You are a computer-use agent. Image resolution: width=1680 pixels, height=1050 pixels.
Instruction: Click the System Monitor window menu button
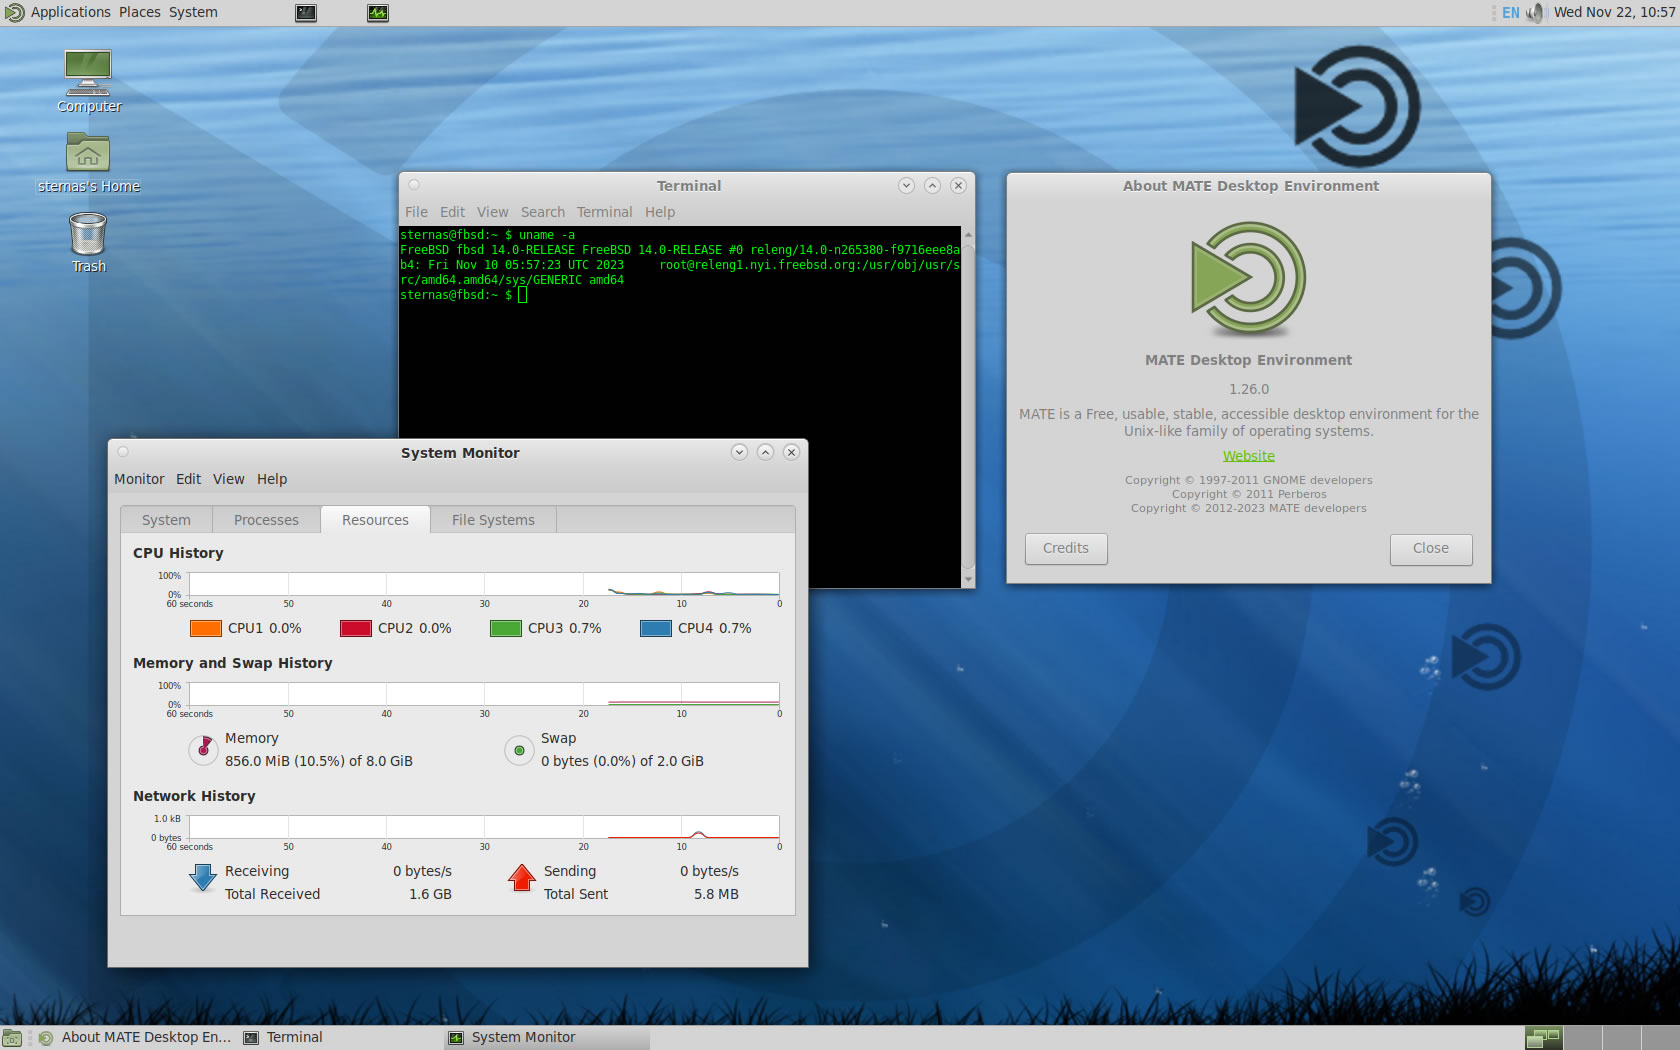[x=123, y=452]
